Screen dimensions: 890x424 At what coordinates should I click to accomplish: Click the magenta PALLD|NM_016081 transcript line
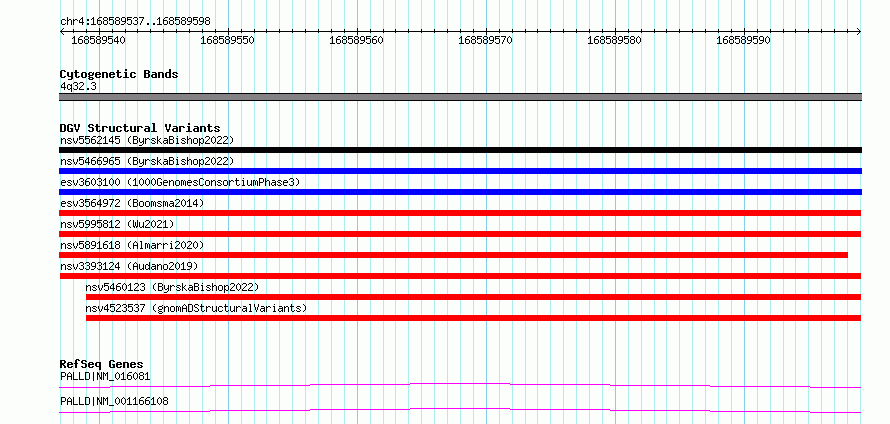pyautogui.click(x=460, y=386)
